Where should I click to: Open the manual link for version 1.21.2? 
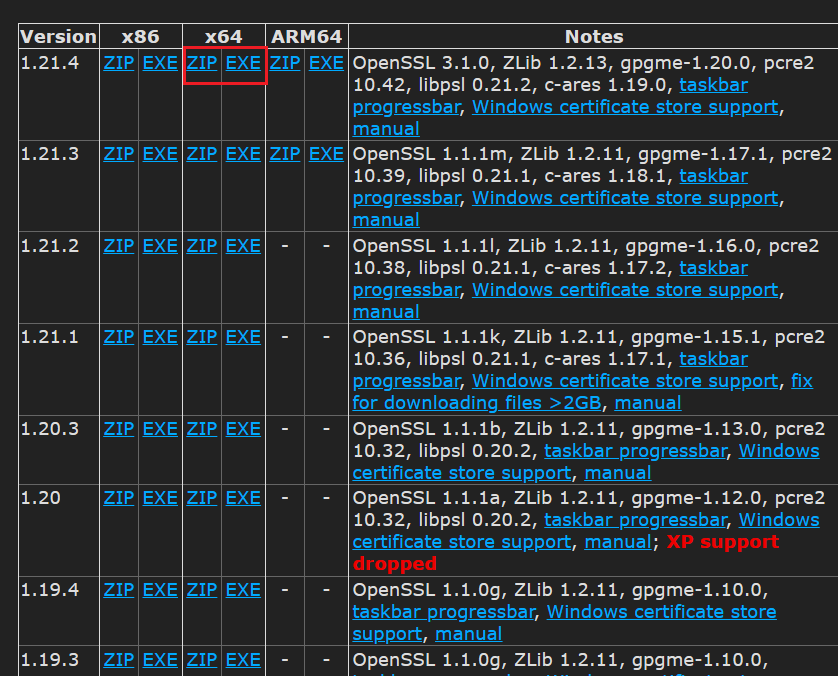point(386,312)
